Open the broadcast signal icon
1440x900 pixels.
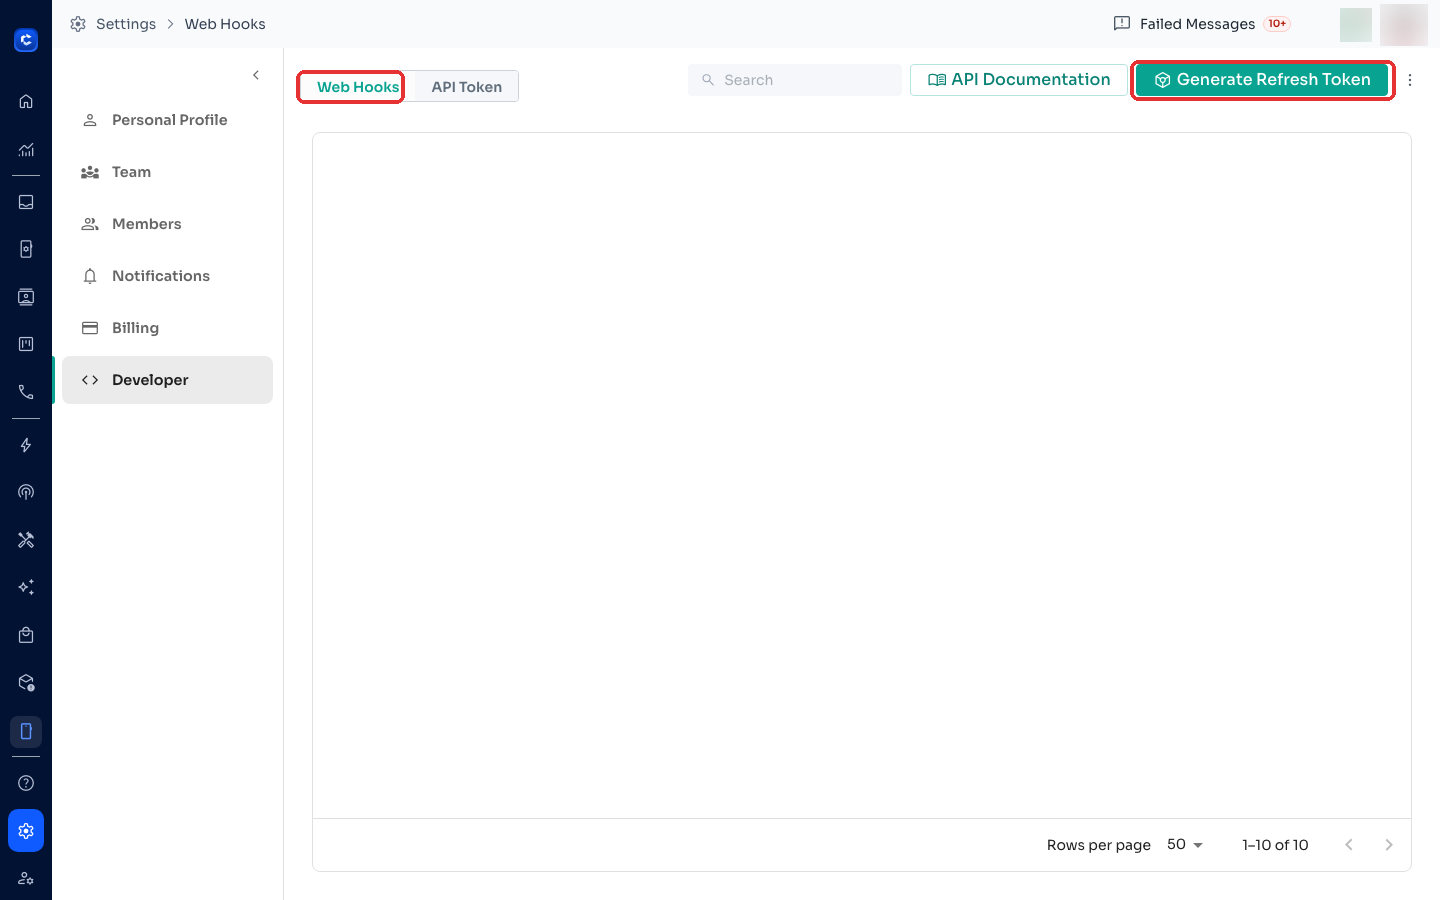[26, 492]
